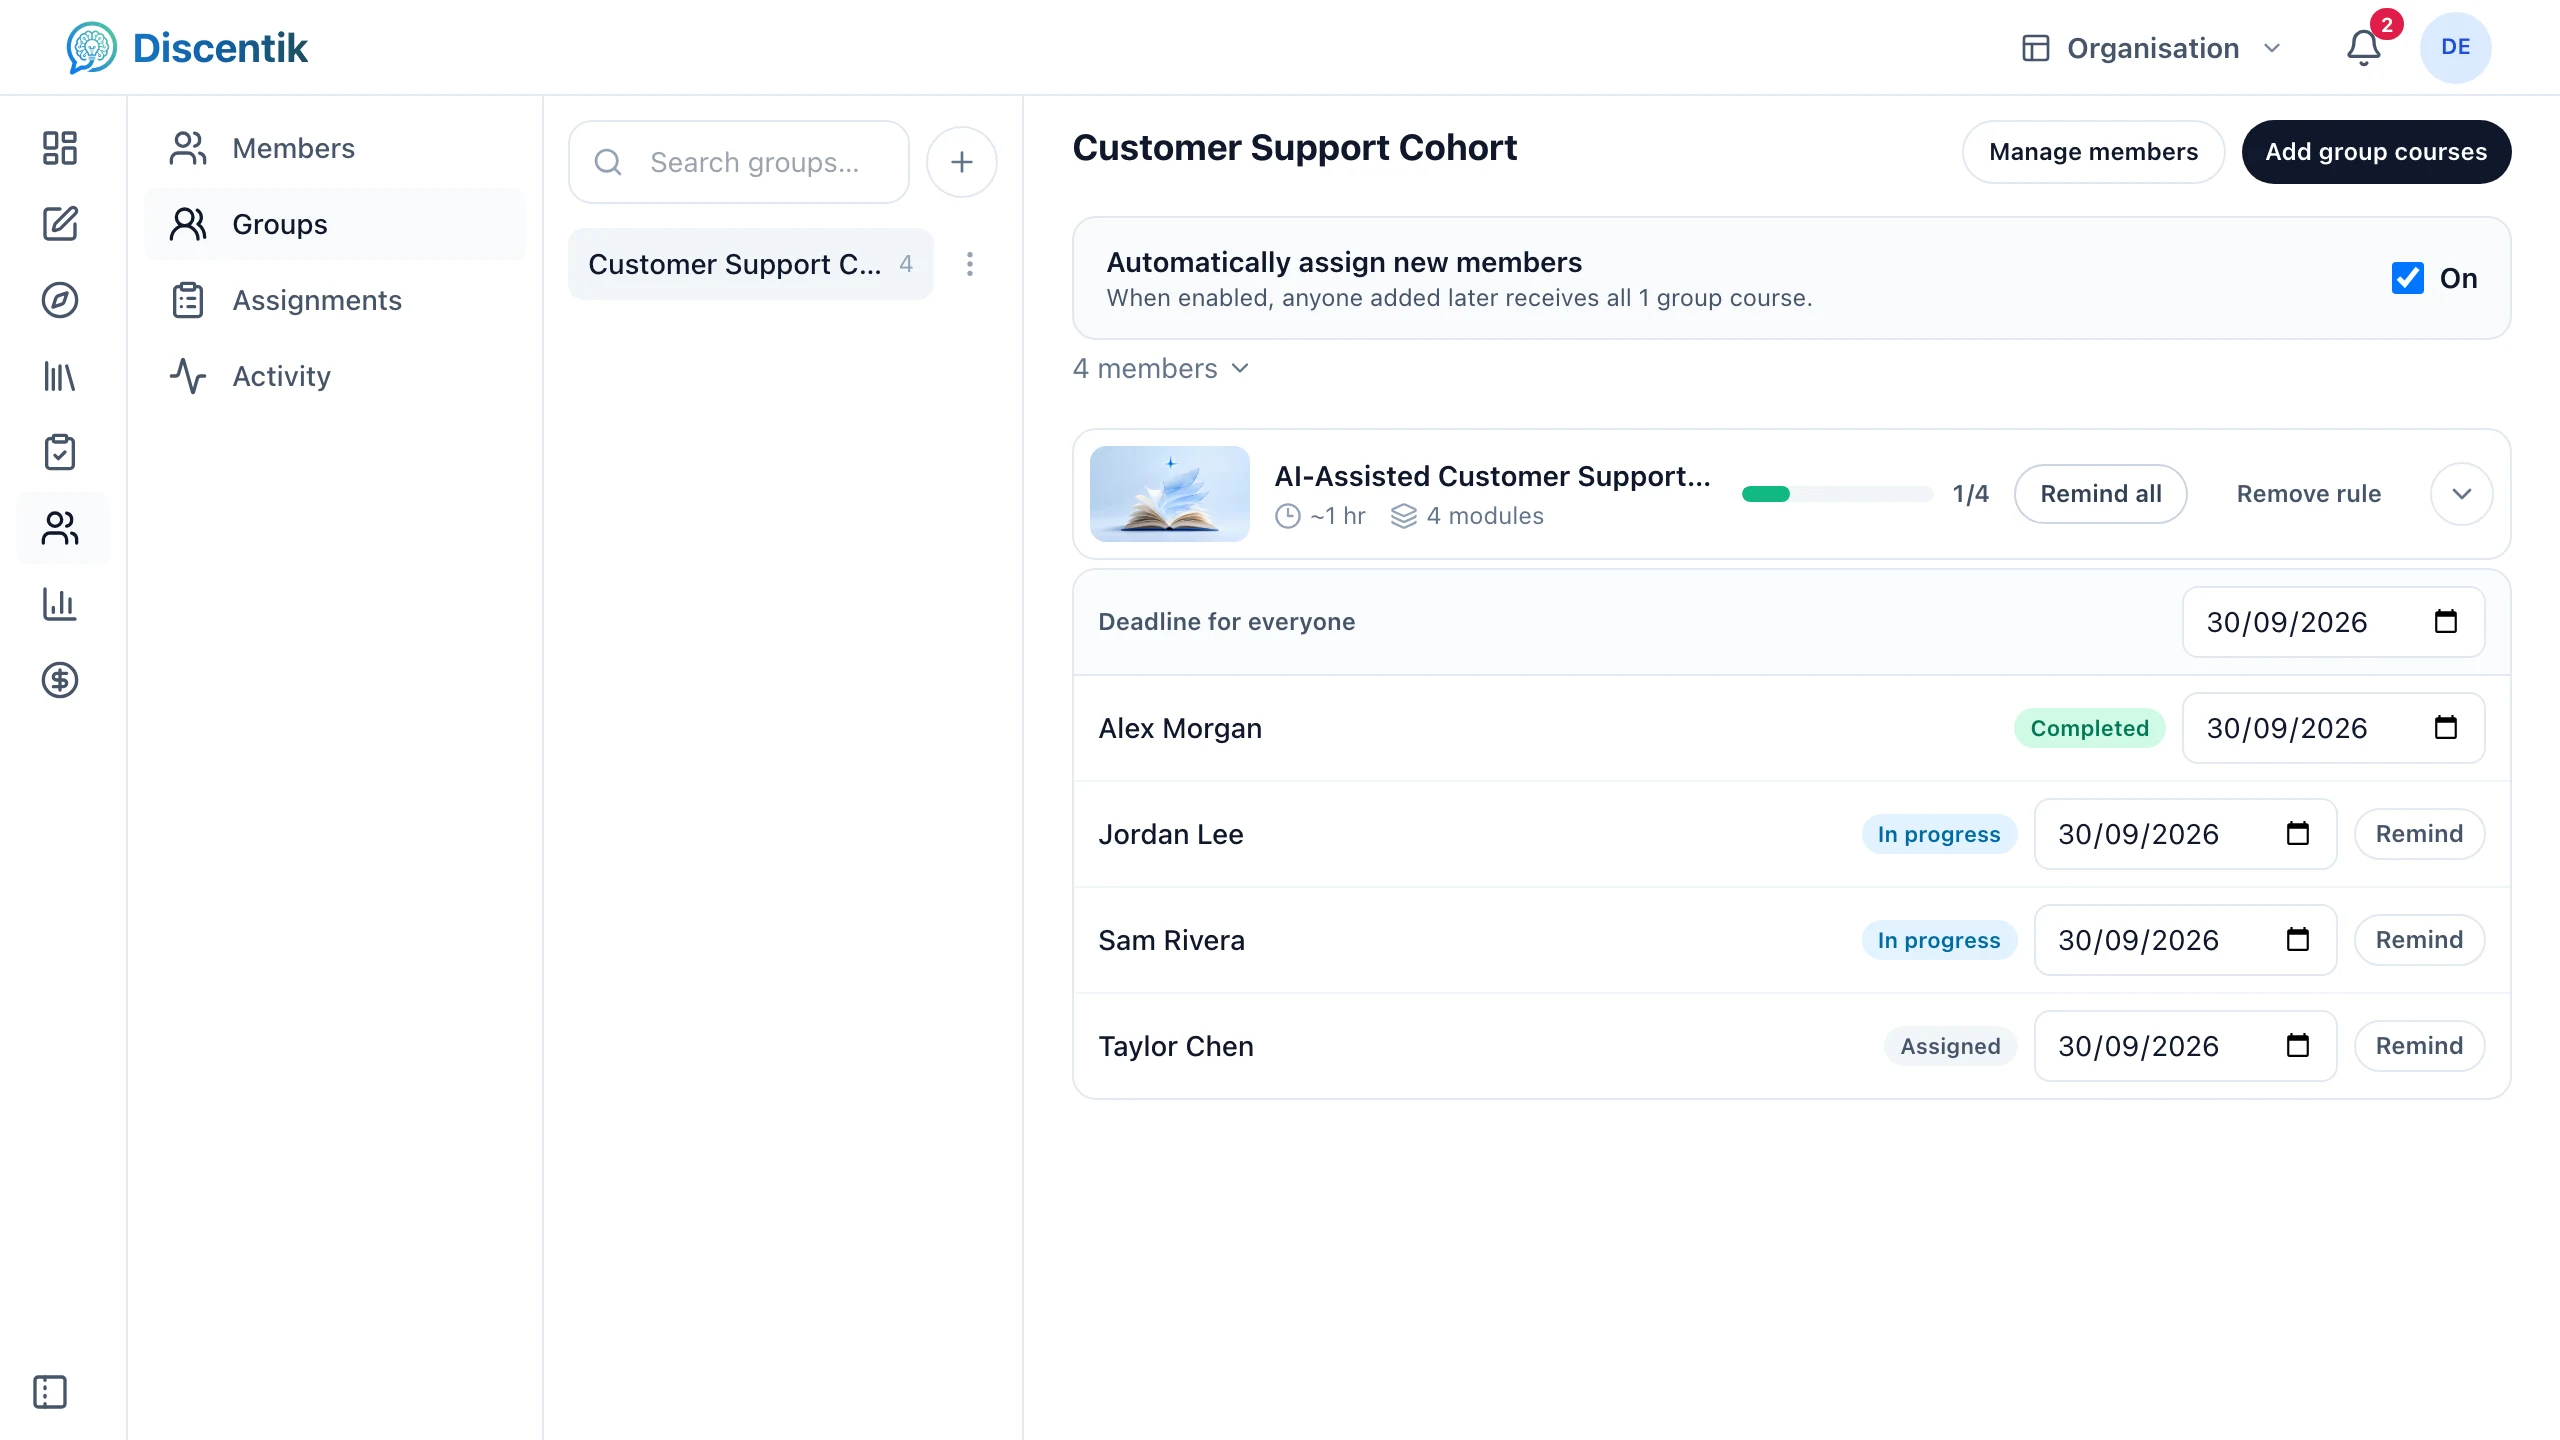Viewport: 2560px width, 1440px height.
Task: Click the Search groups input field
Action: click(x=739, y=162)
